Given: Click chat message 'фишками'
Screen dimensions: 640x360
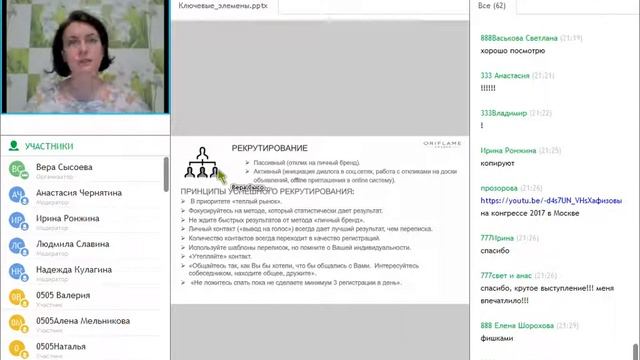Looking at the screenshot, I should point(497,338).
